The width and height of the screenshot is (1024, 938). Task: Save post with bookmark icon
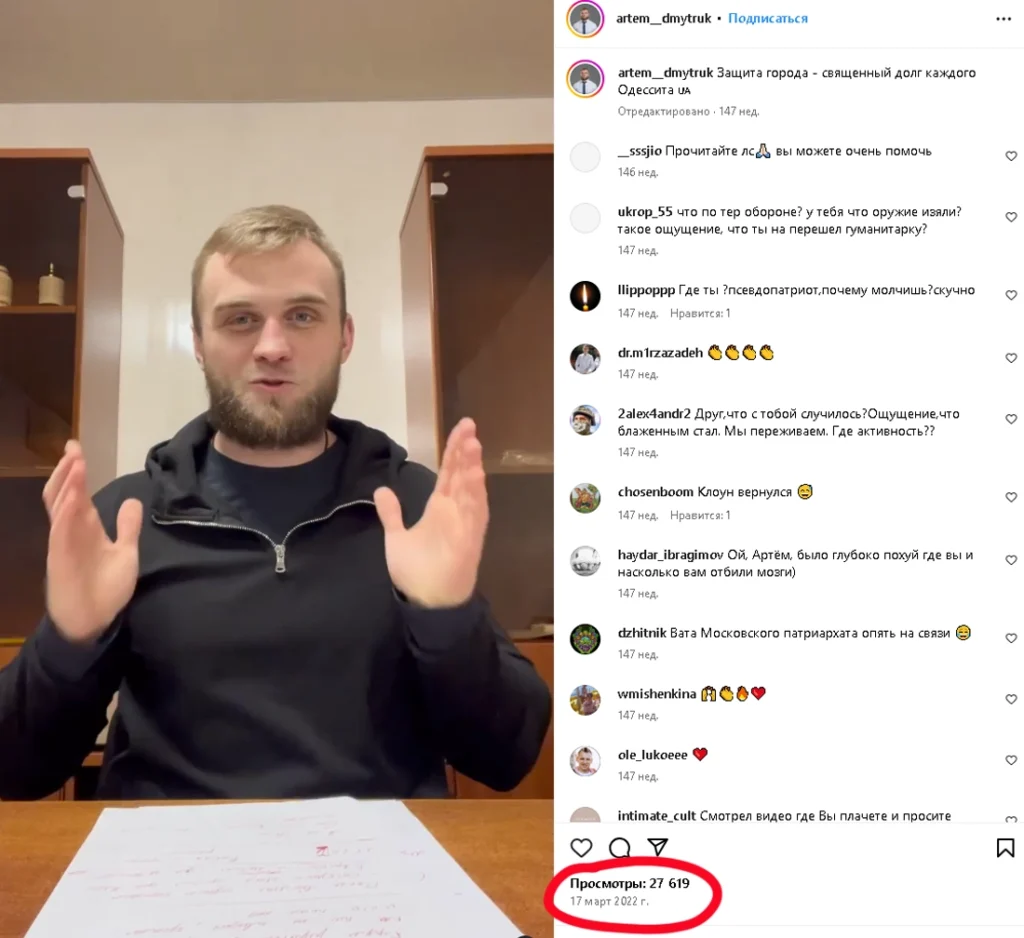[1005, 848]
